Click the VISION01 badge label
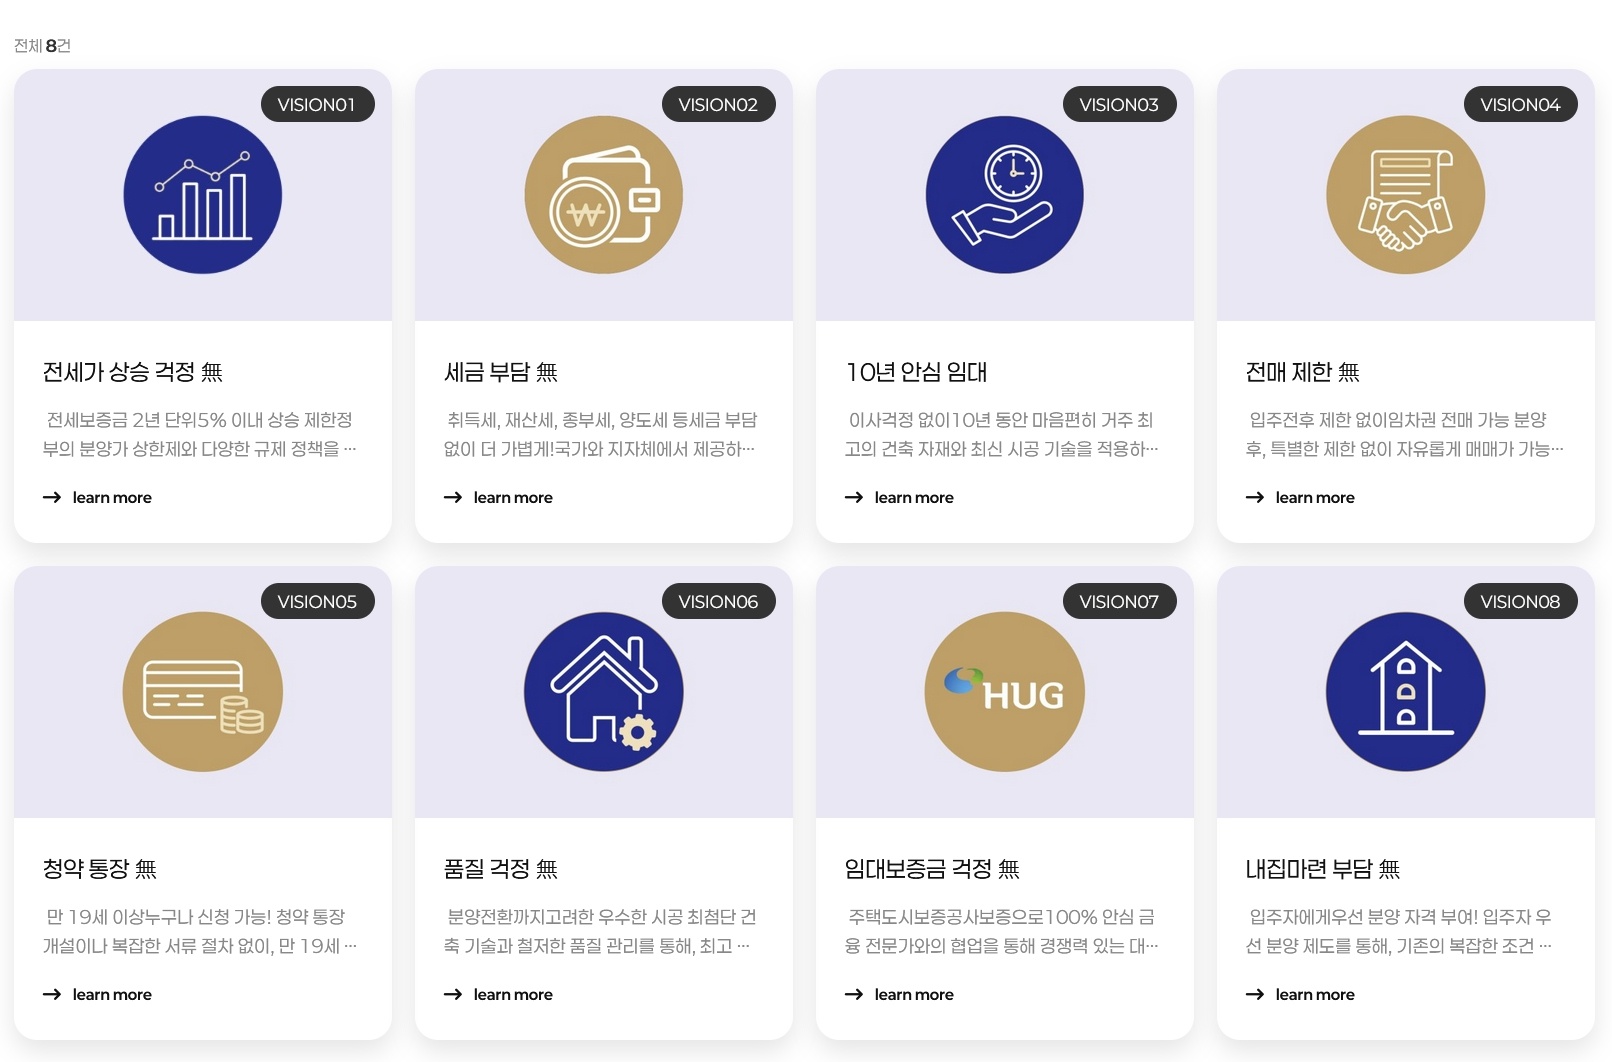Image resolution: width=1612 pixels, height=1062 pixels. click(317, 104)
